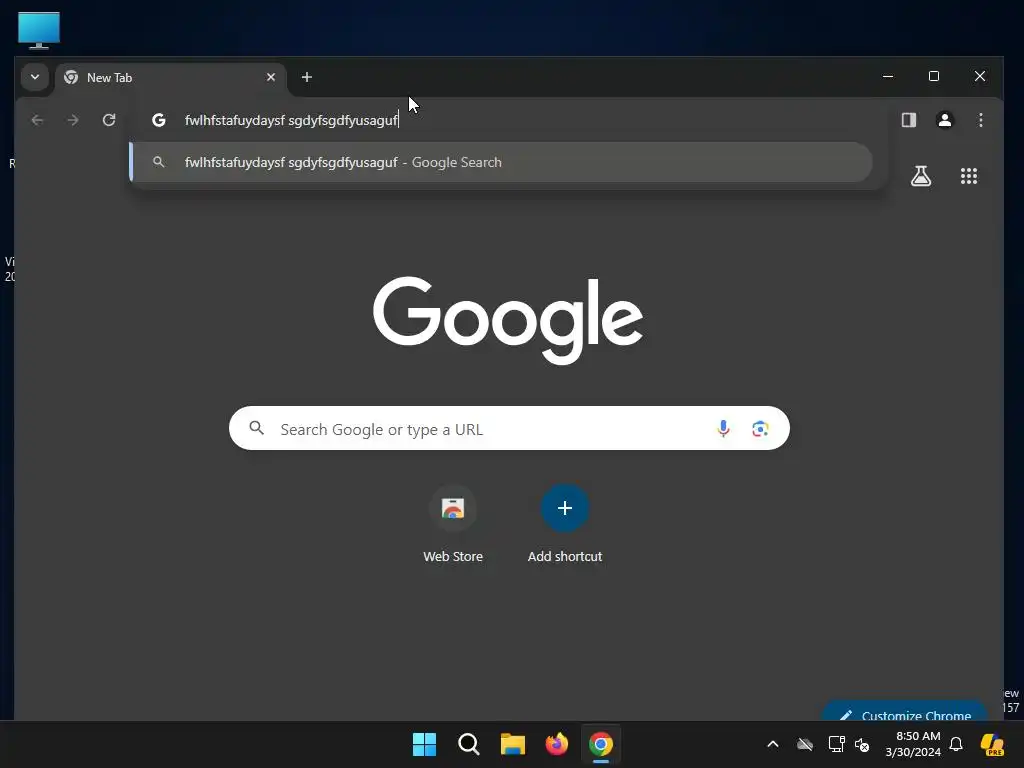The image size is (1024, 768).
Task: Open the Chrome profile avatar menu
Action: (945, 120)
